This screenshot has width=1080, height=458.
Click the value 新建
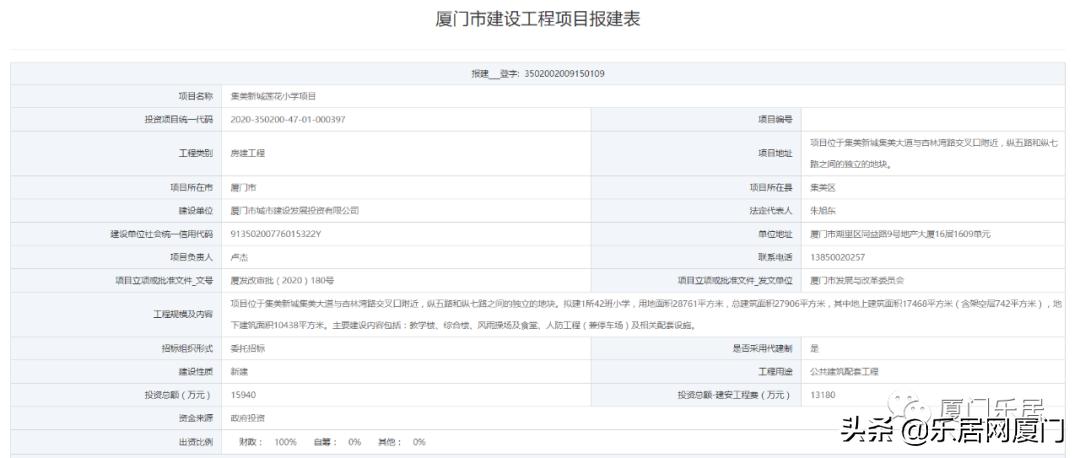click(239, 371)
